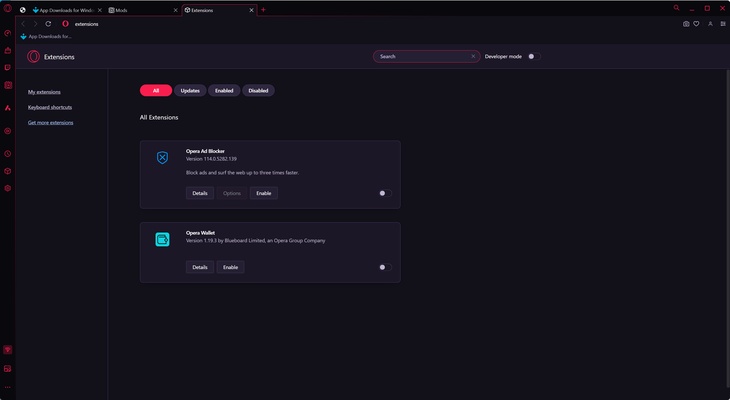Open App Downloads bookmark in bookmarks bar

click(46, 36)
